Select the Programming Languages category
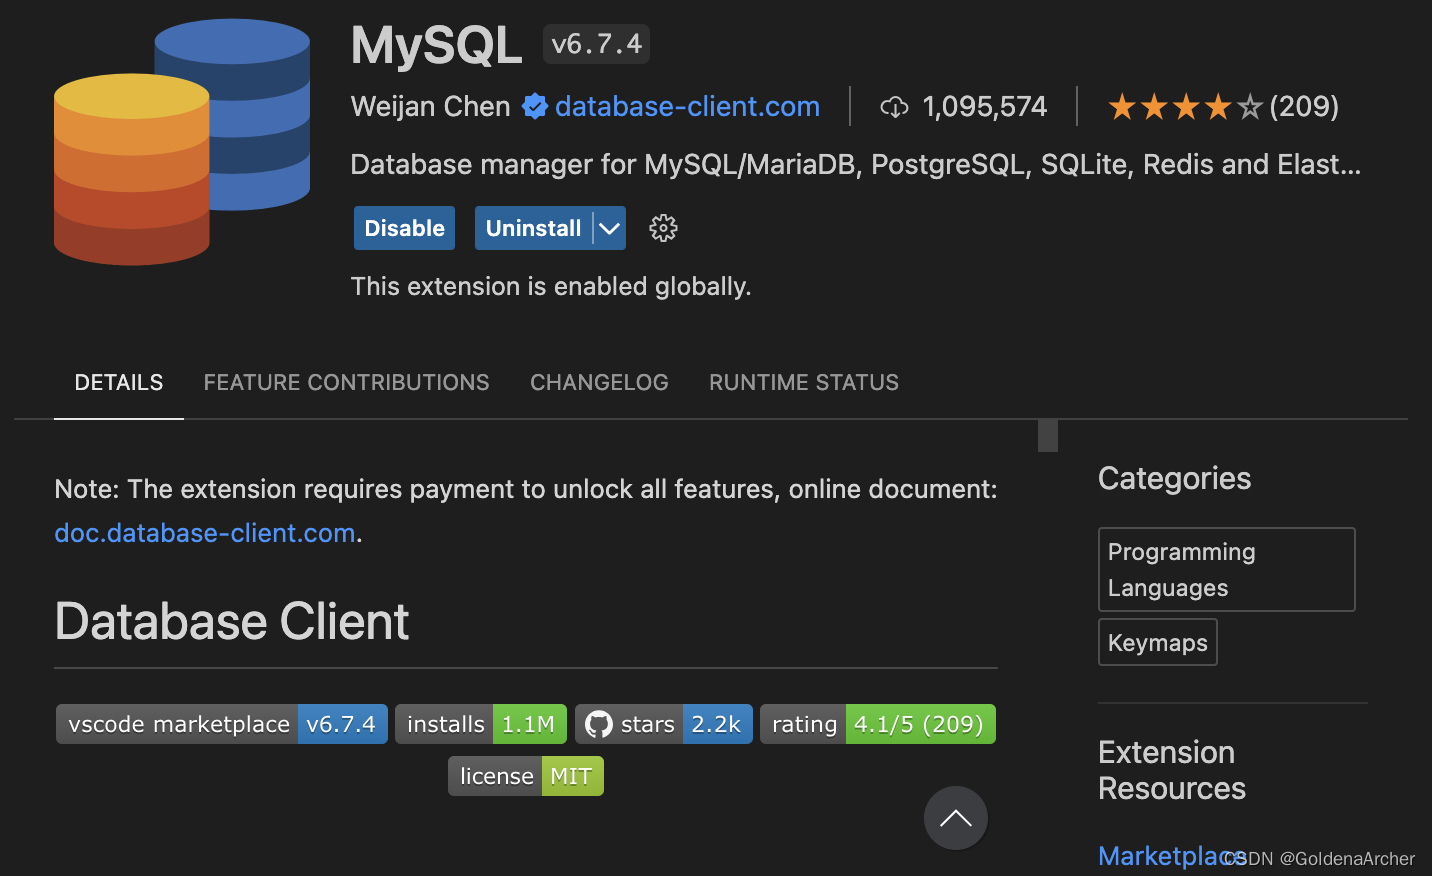 click(1226, 569)
